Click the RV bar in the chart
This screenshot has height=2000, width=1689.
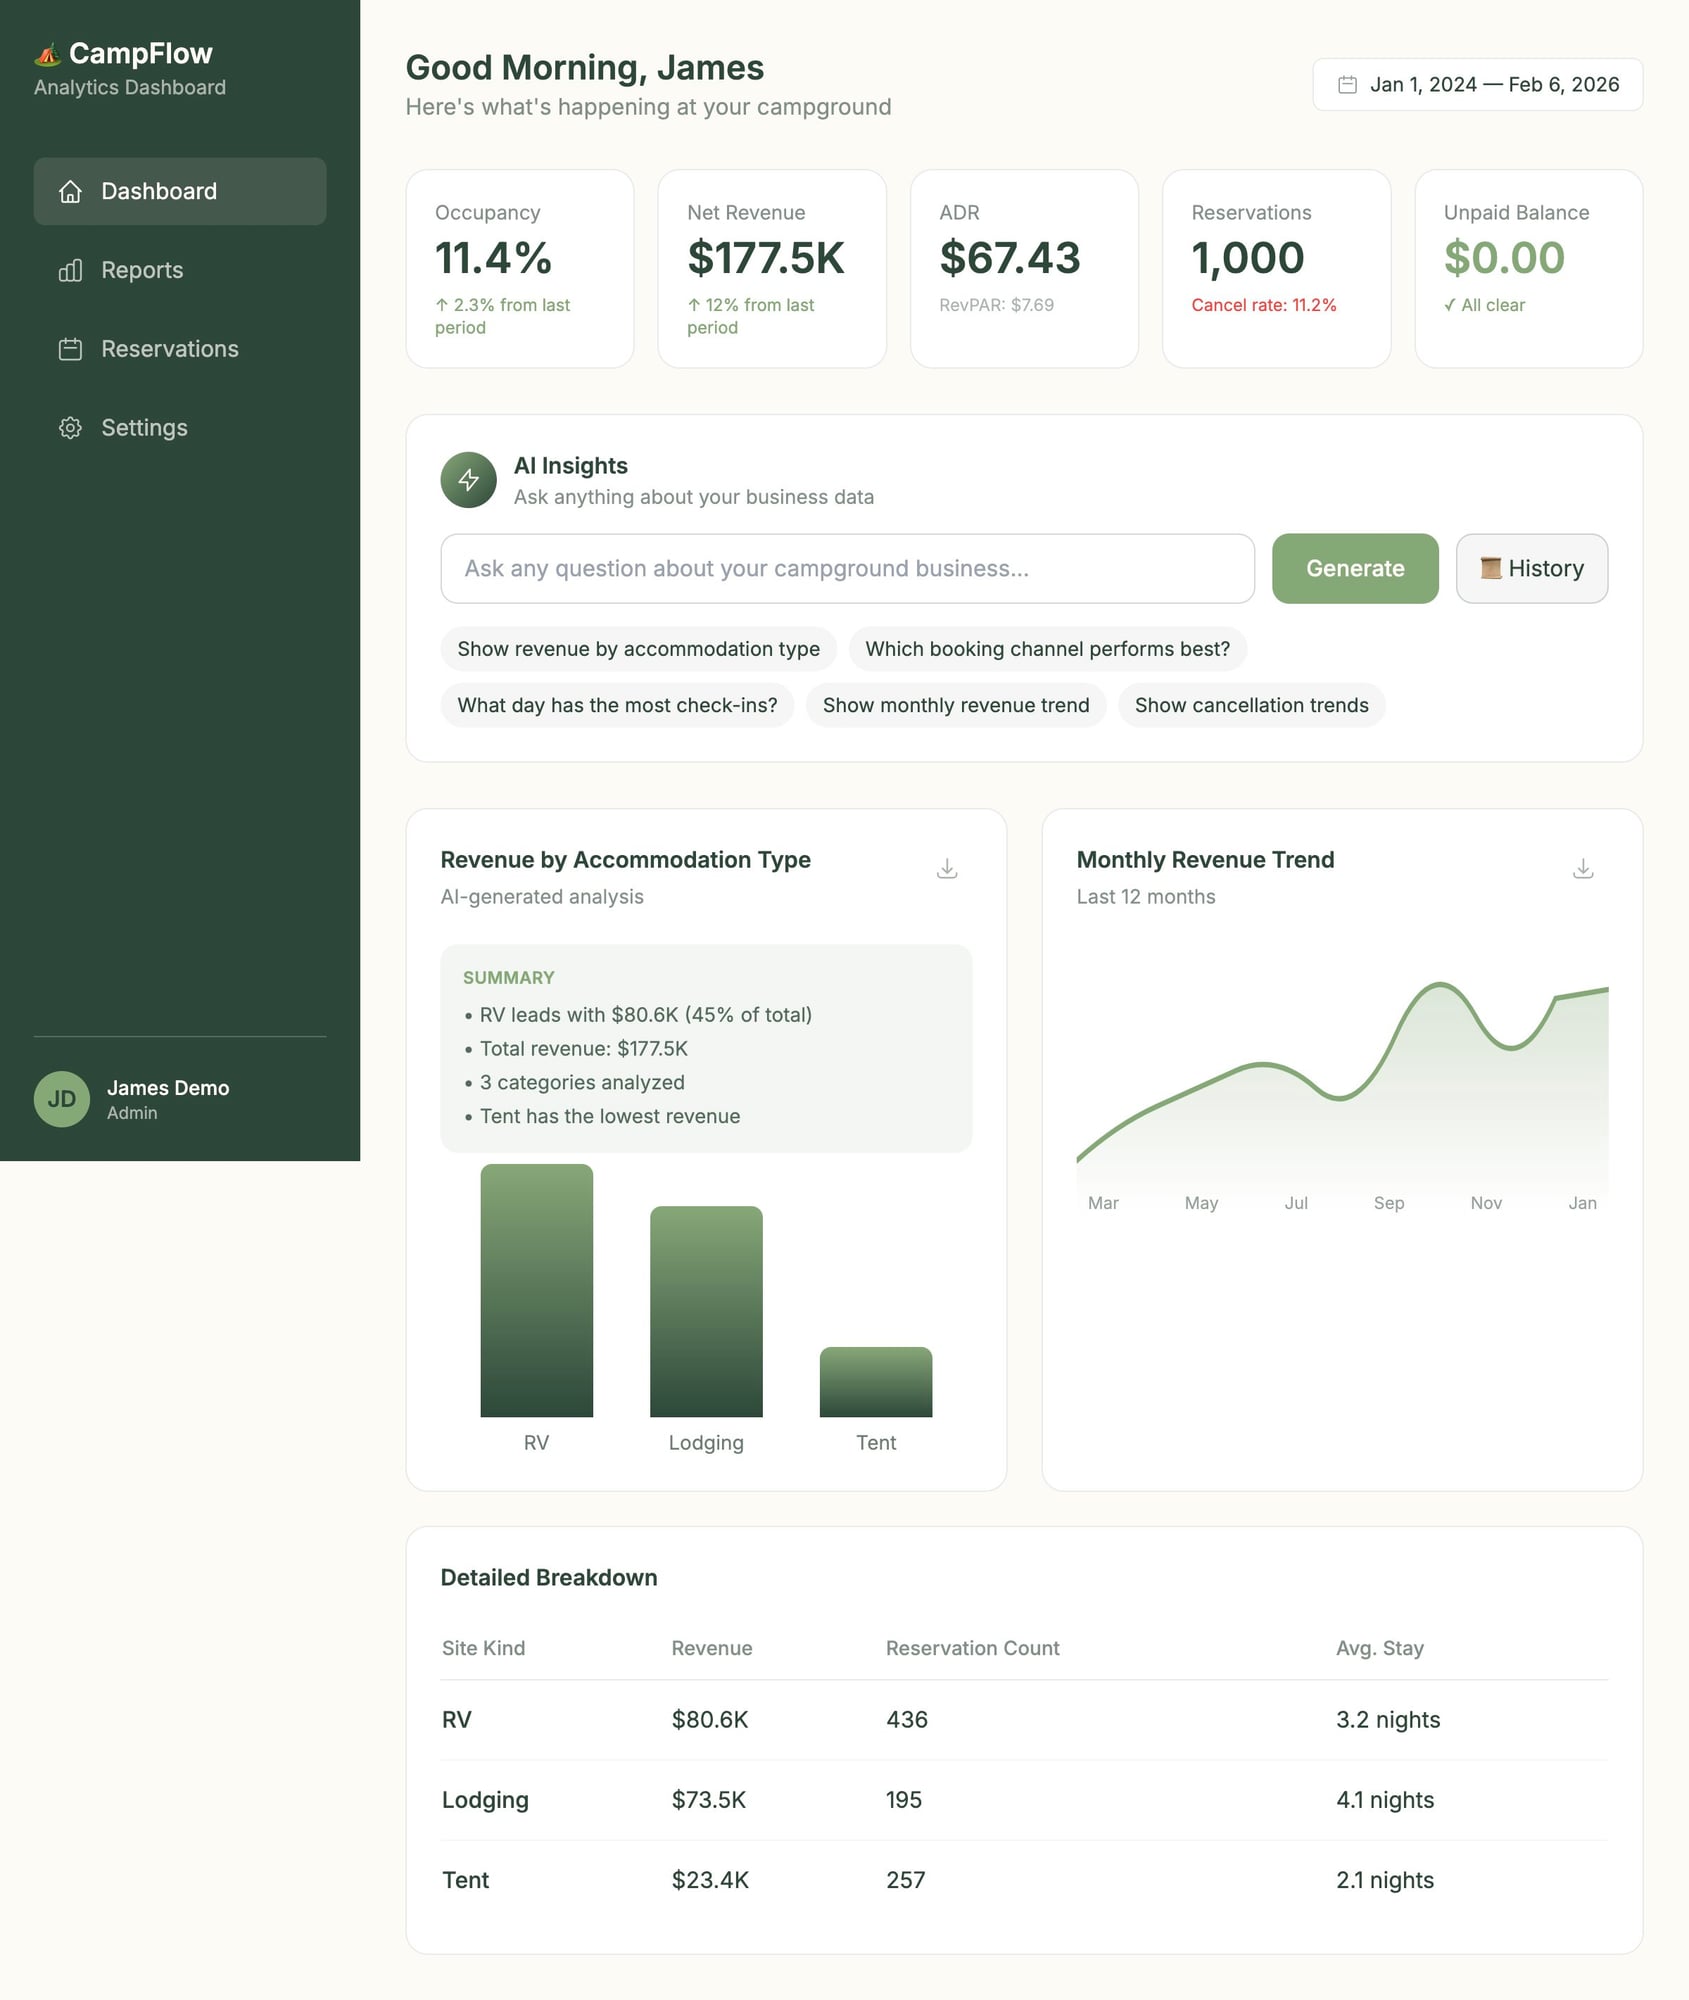(x=536, y=1290)
